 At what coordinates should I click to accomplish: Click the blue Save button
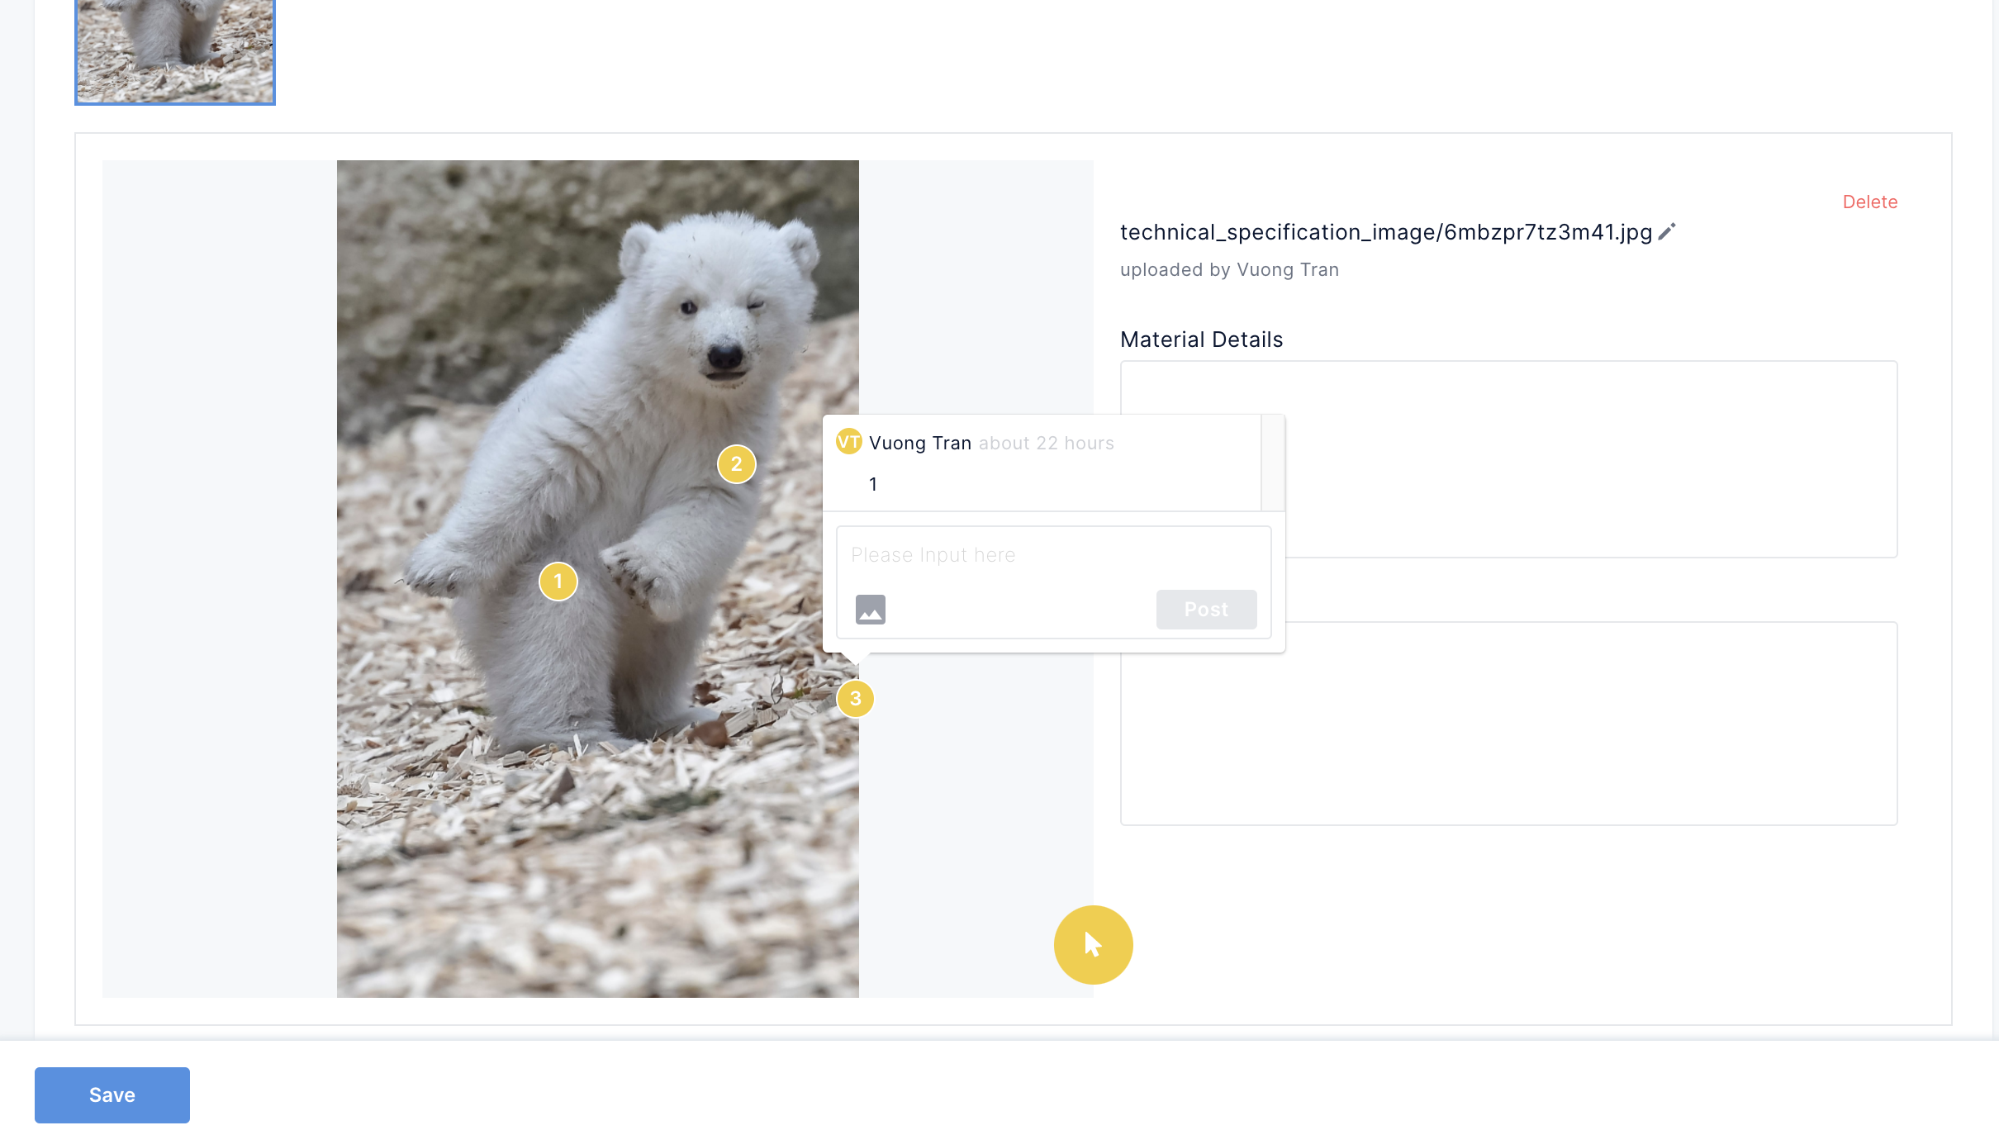112,1095
